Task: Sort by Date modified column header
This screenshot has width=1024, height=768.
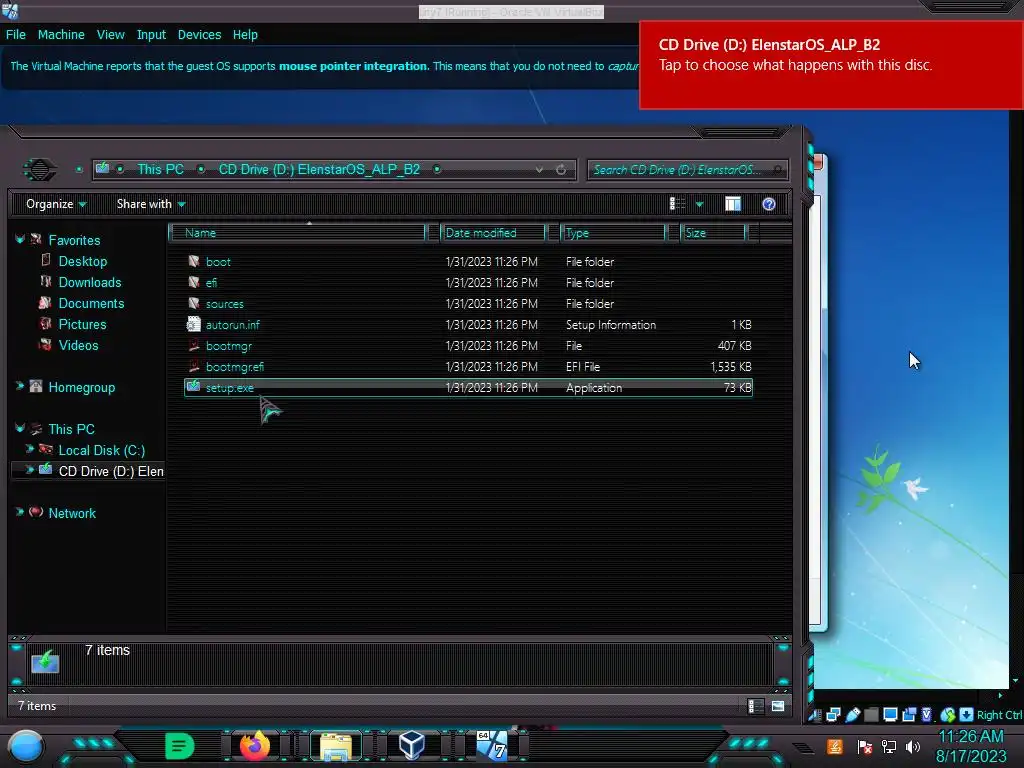Action: coord(493,232)
